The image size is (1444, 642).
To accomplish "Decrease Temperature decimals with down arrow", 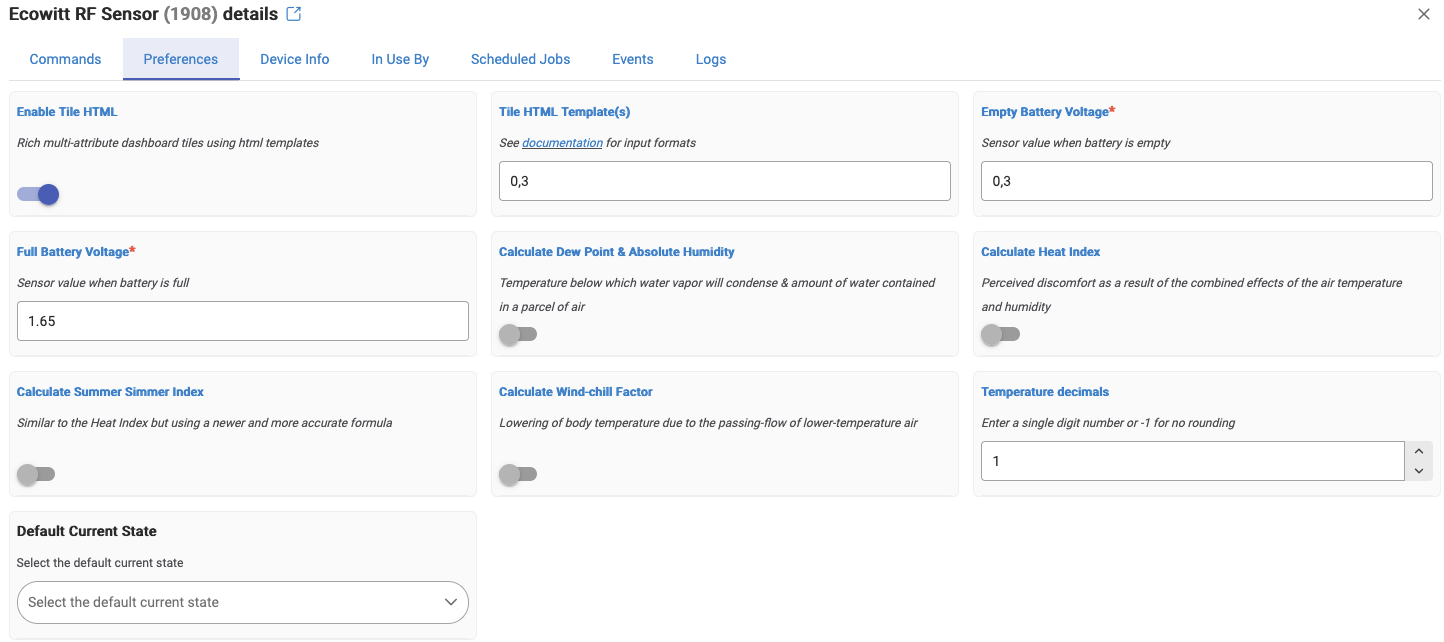I will coord(1419,471).
